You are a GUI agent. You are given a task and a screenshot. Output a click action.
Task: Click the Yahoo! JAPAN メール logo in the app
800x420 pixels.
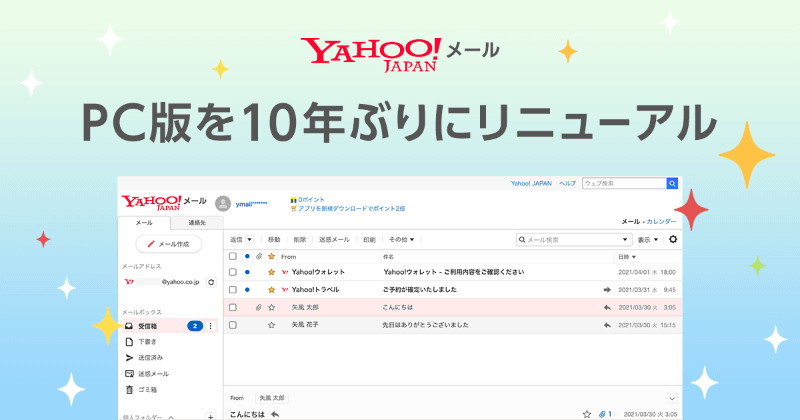[164, 202]
